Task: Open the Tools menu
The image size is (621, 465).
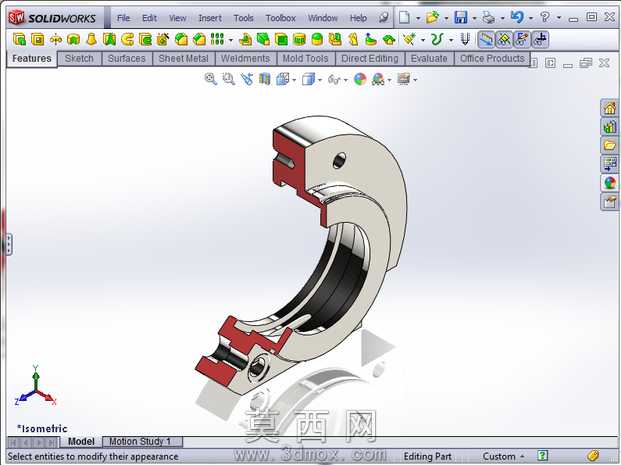Action: pyautogui.click(x=243, y=18)
